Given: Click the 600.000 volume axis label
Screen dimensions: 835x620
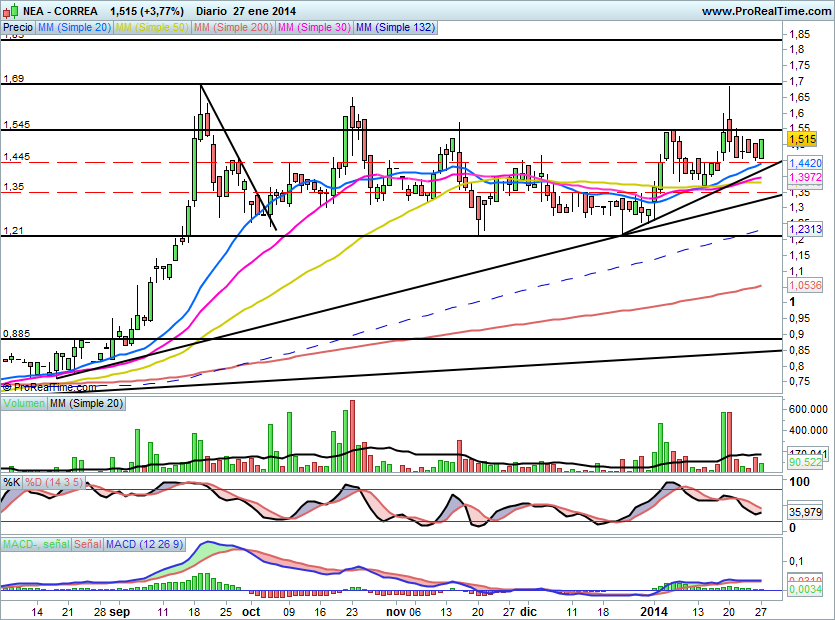Looking at the screenshot, I should [x=808, y=409].
